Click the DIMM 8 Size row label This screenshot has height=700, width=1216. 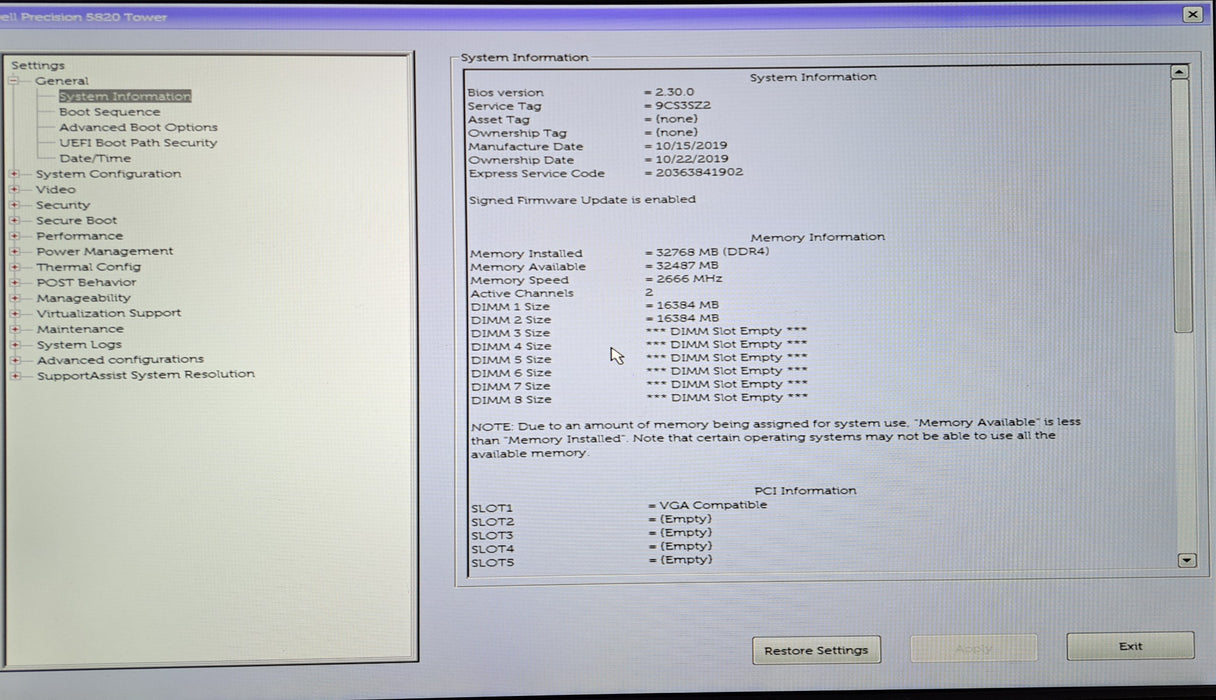tap(511, 400)
